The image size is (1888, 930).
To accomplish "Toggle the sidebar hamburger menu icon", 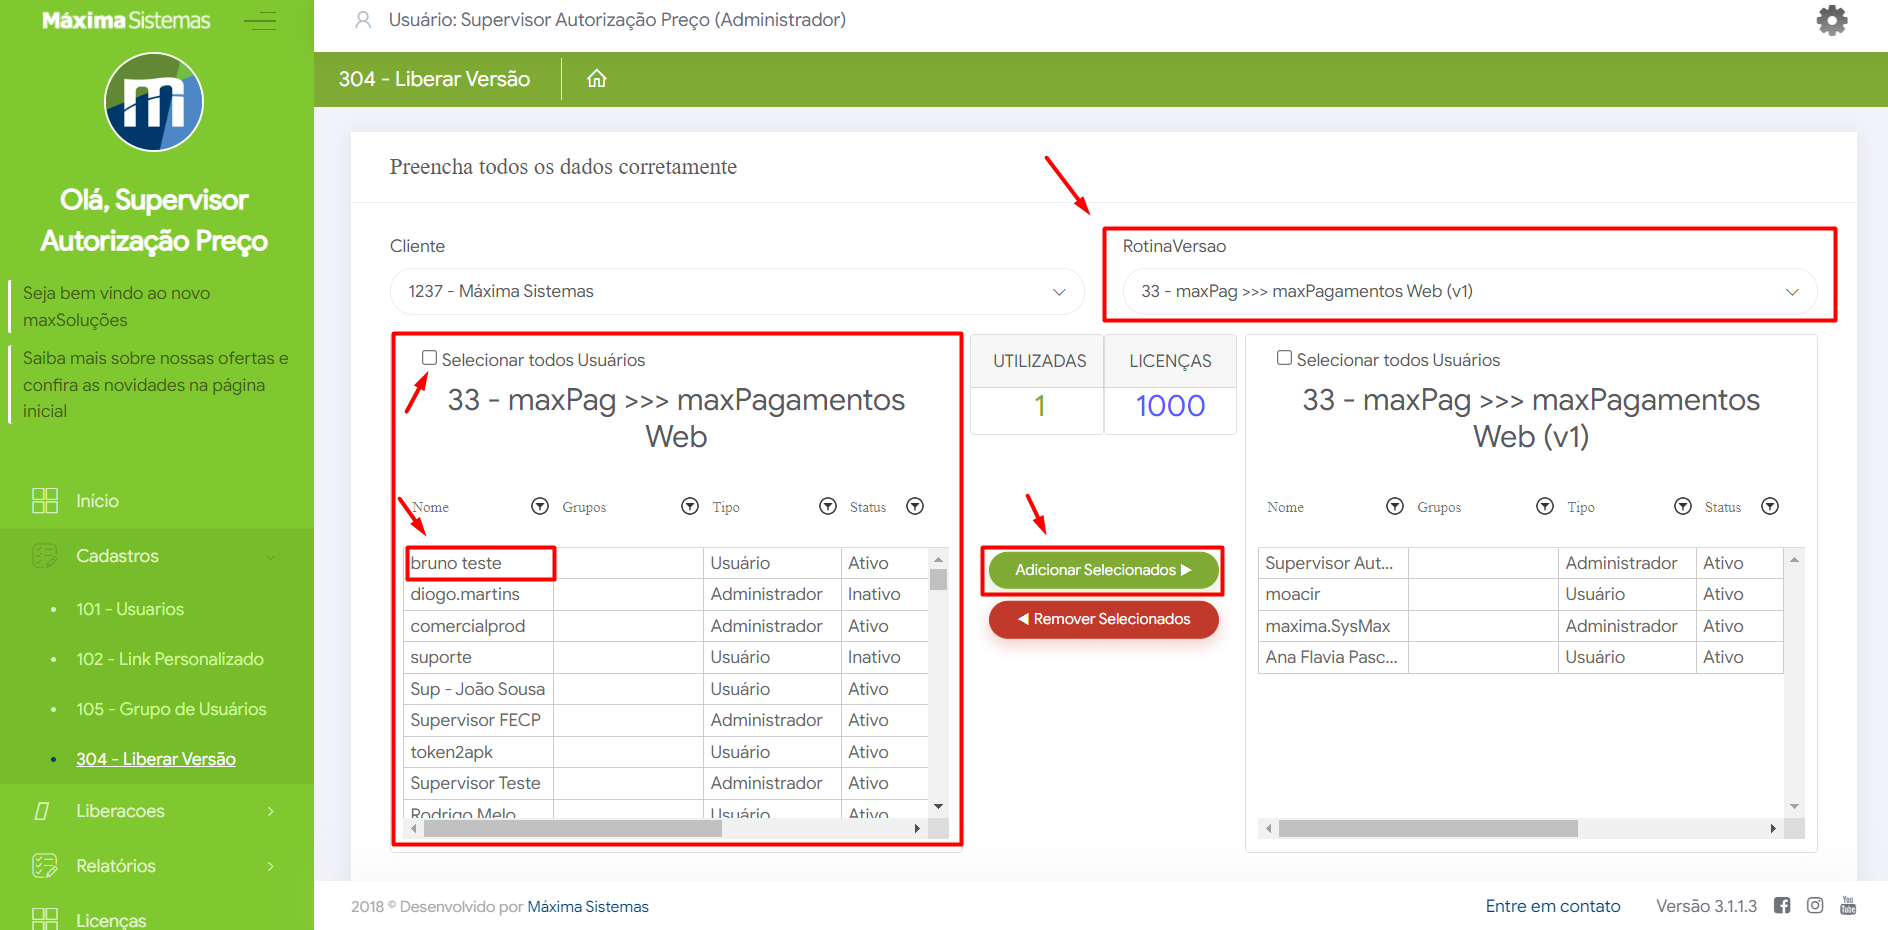I will [260, 21].
